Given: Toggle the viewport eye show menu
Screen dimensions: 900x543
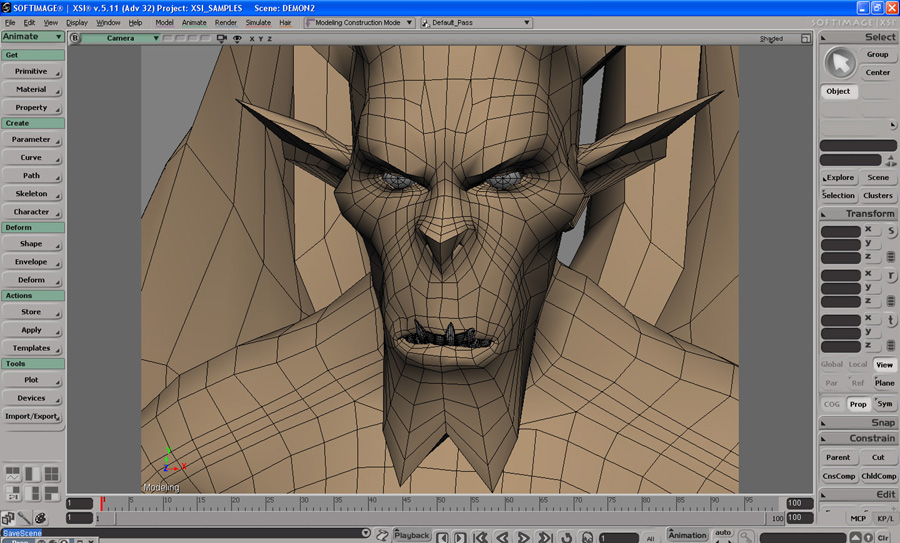Looking at the screenshot, I should pos(237,38).
